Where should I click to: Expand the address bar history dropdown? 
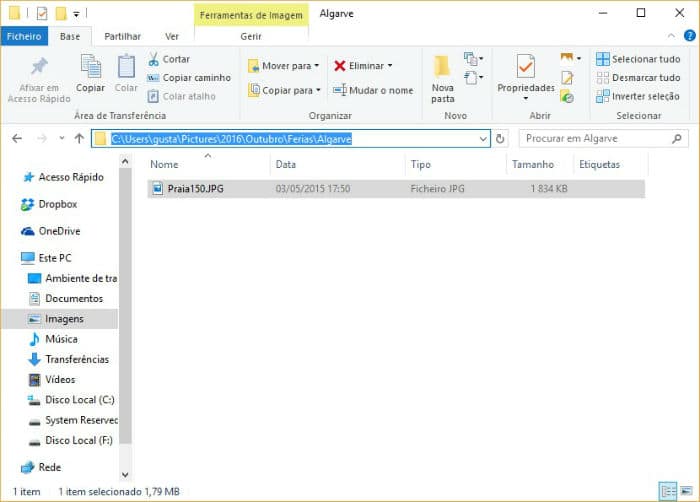[x=483, y=139]
